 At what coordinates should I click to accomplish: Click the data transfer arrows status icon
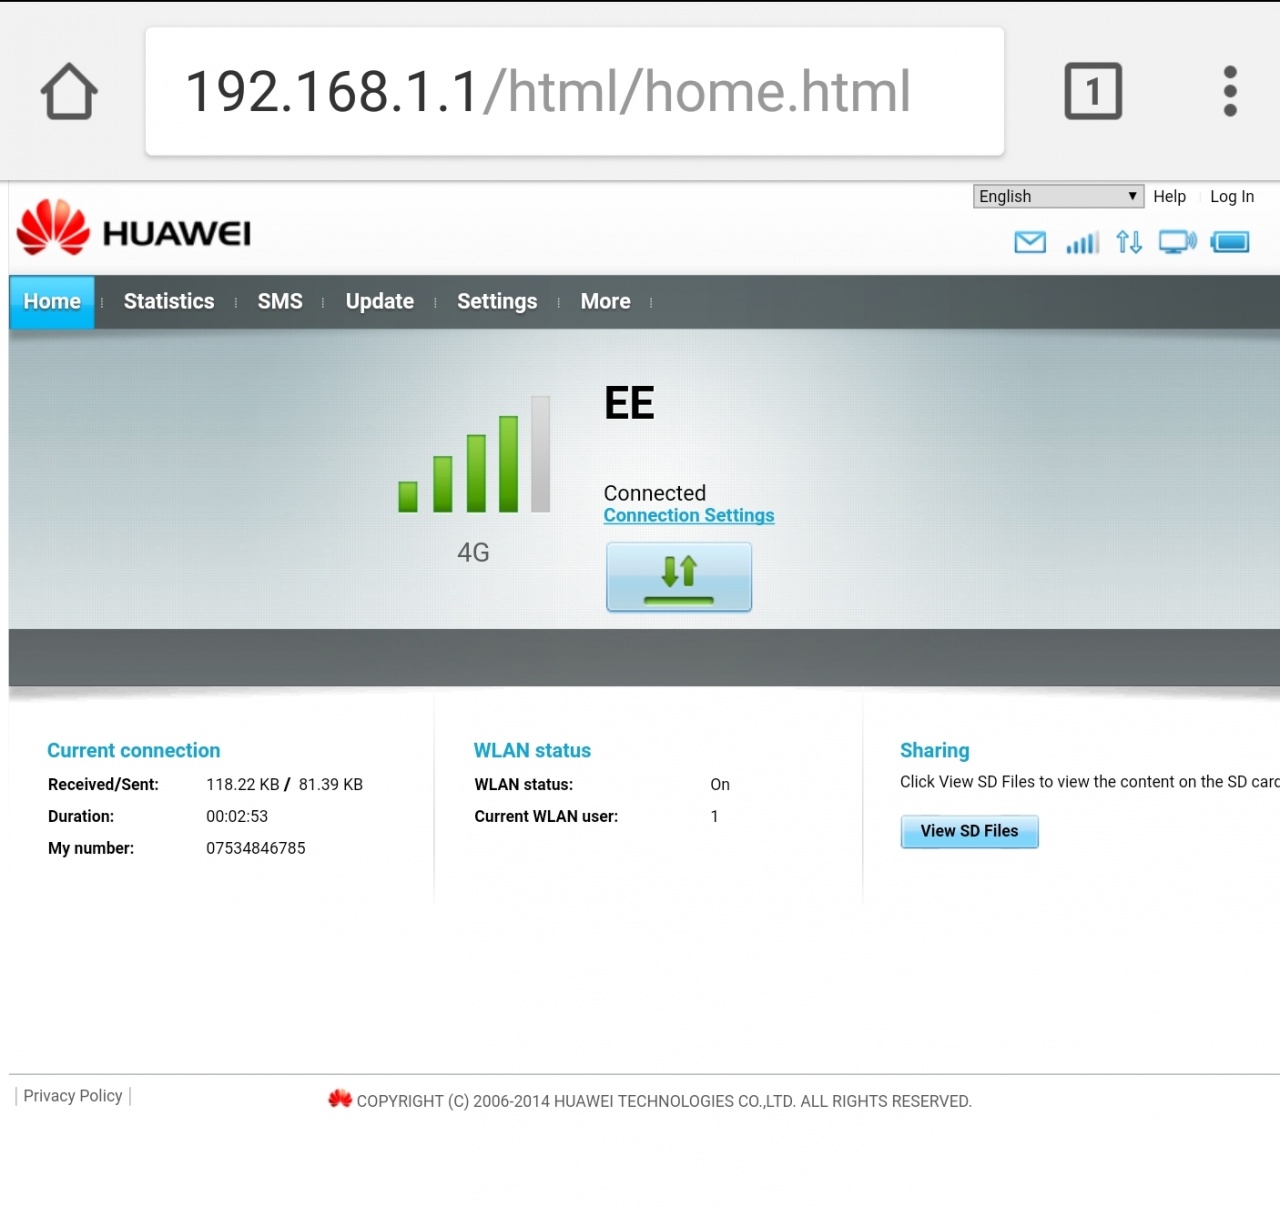pyautogui.click(x=1129, y=242)
